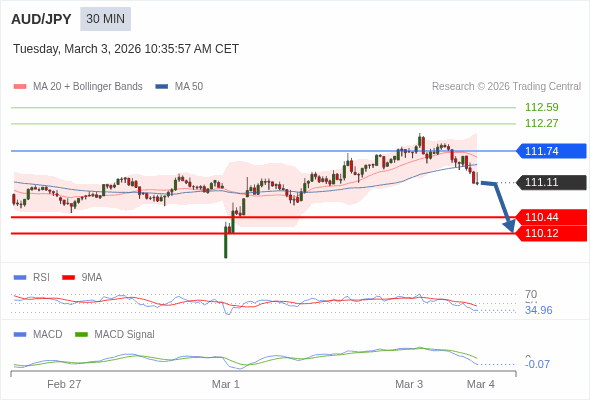Click the MACD legend swatch
590x400 pixels.
pos(20,335)
